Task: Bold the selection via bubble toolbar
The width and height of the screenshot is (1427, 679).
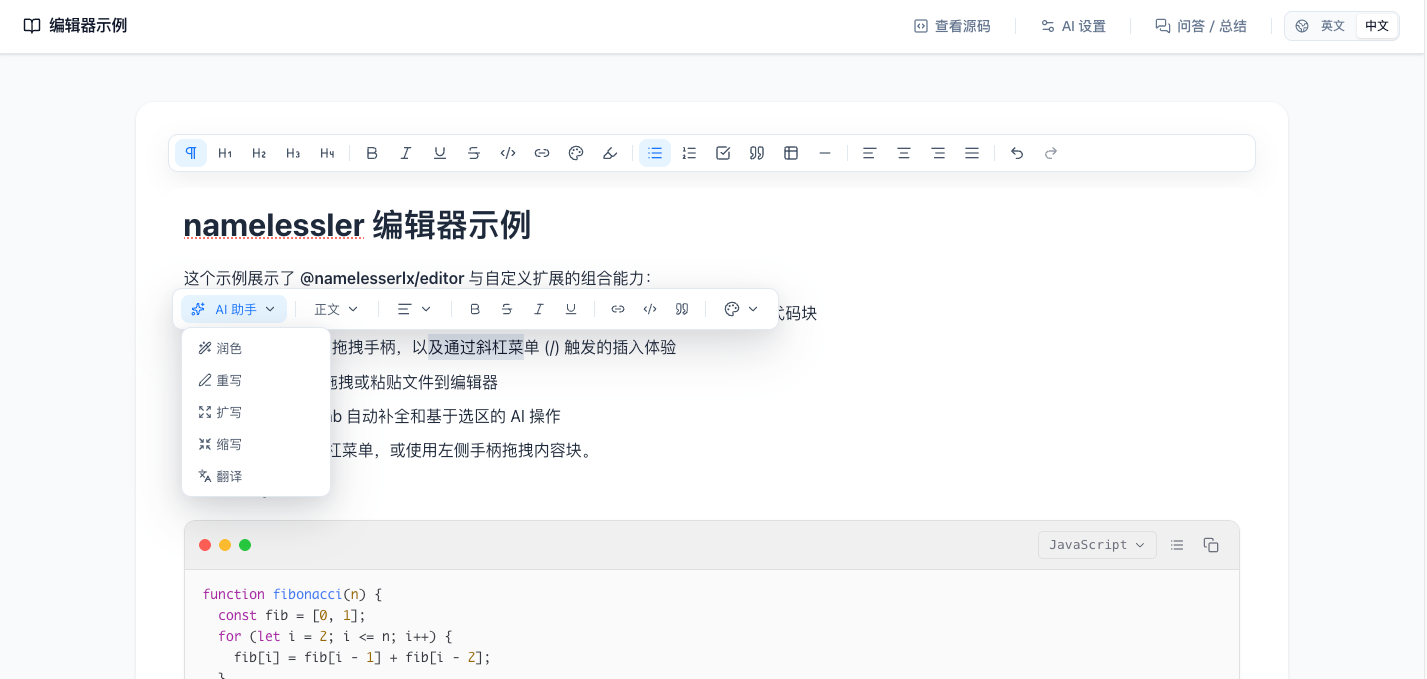Action: [475, 309]
